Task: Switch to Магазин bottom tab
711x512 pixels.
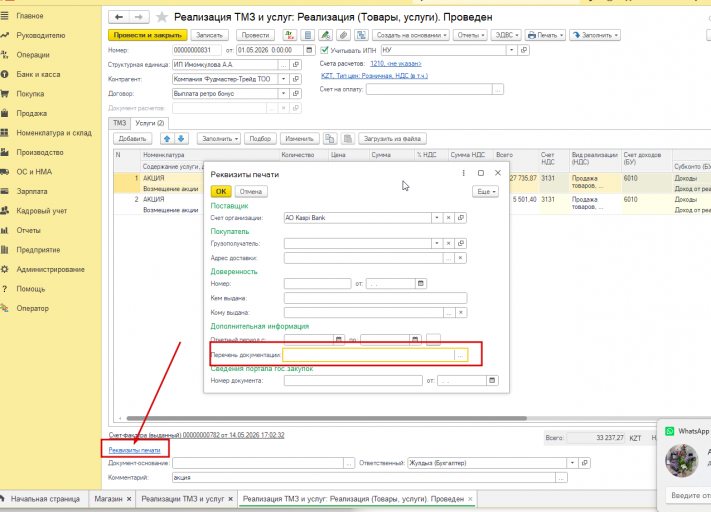Action: click(x=108, y=499)
